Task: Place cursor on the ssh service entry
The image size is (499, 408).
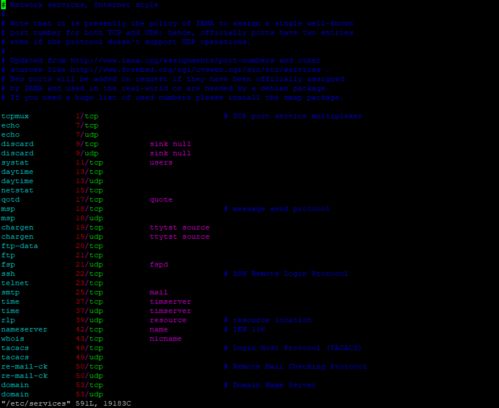Action: pyautogui.click(x=8, y=274)
